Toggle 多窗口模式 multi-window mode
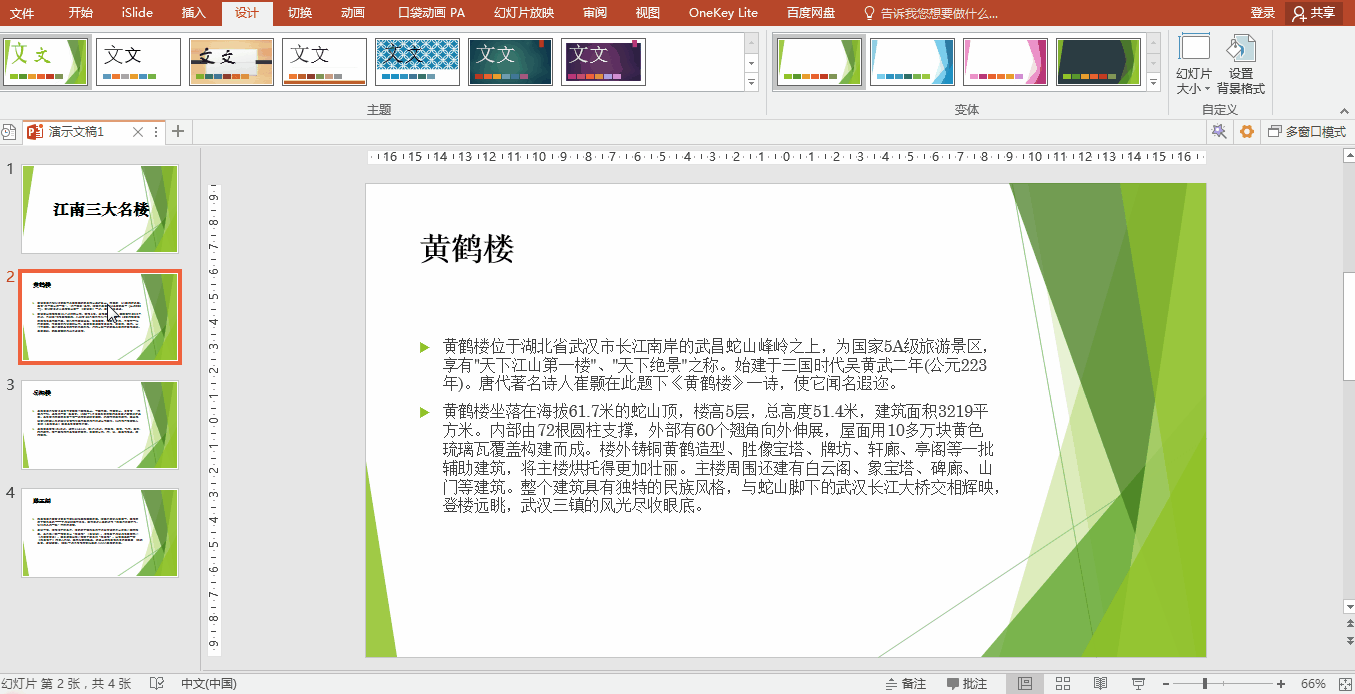 [1308, 131]
